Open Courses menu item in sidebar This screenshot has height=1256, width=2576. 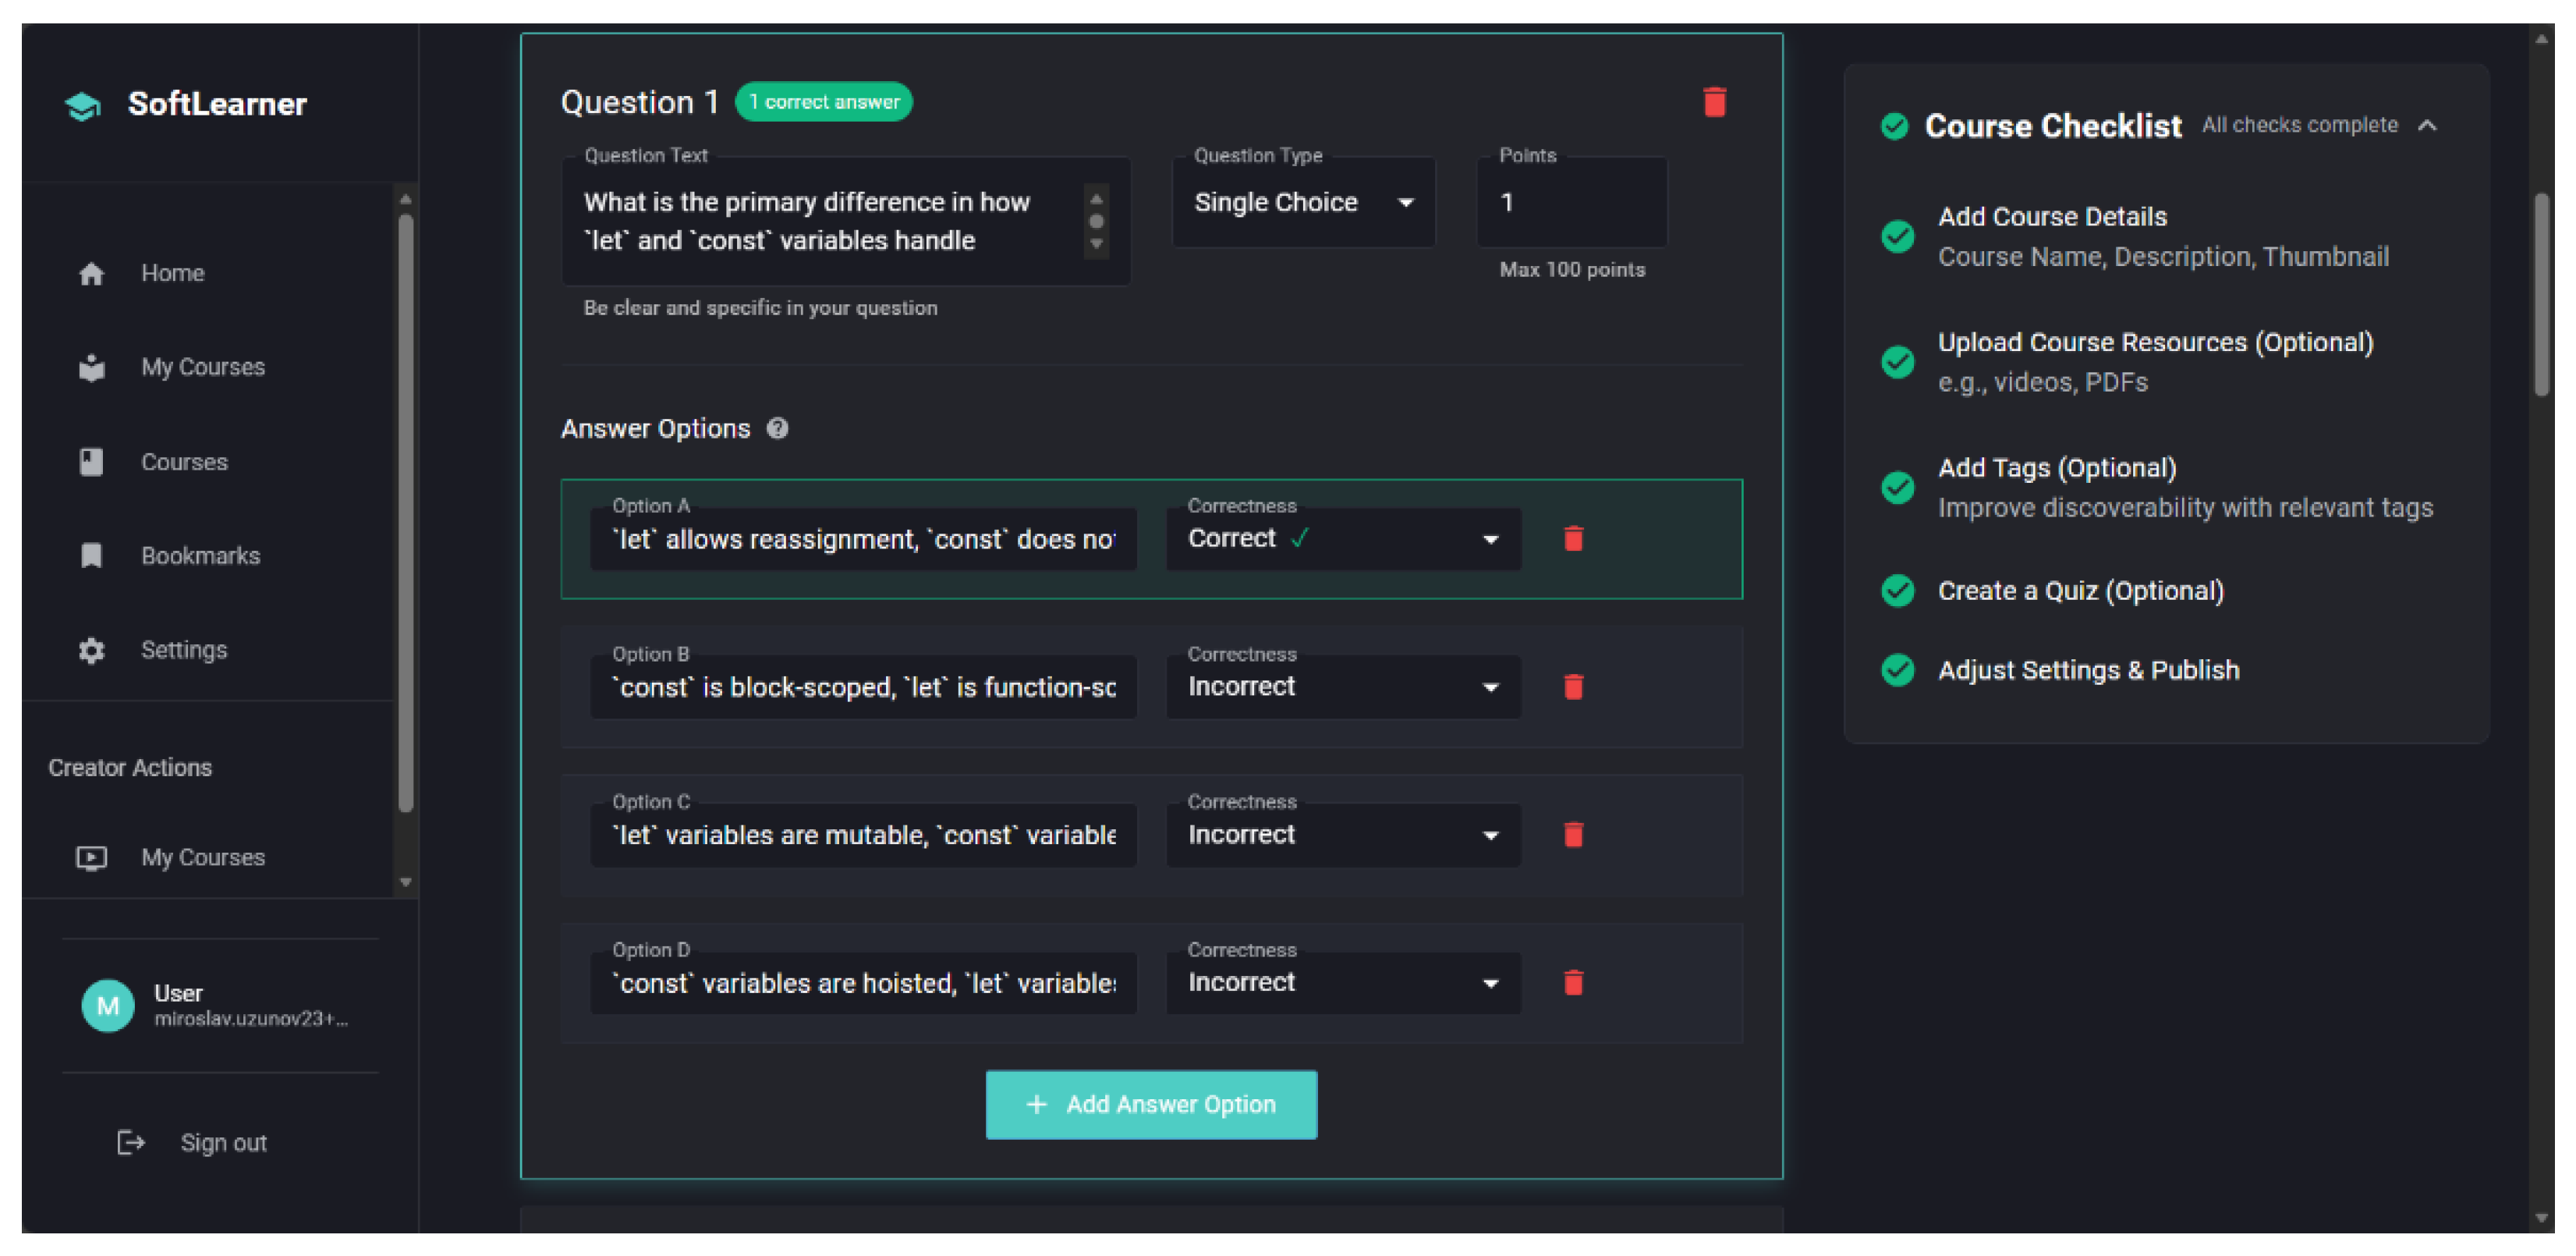coord(184,462)
